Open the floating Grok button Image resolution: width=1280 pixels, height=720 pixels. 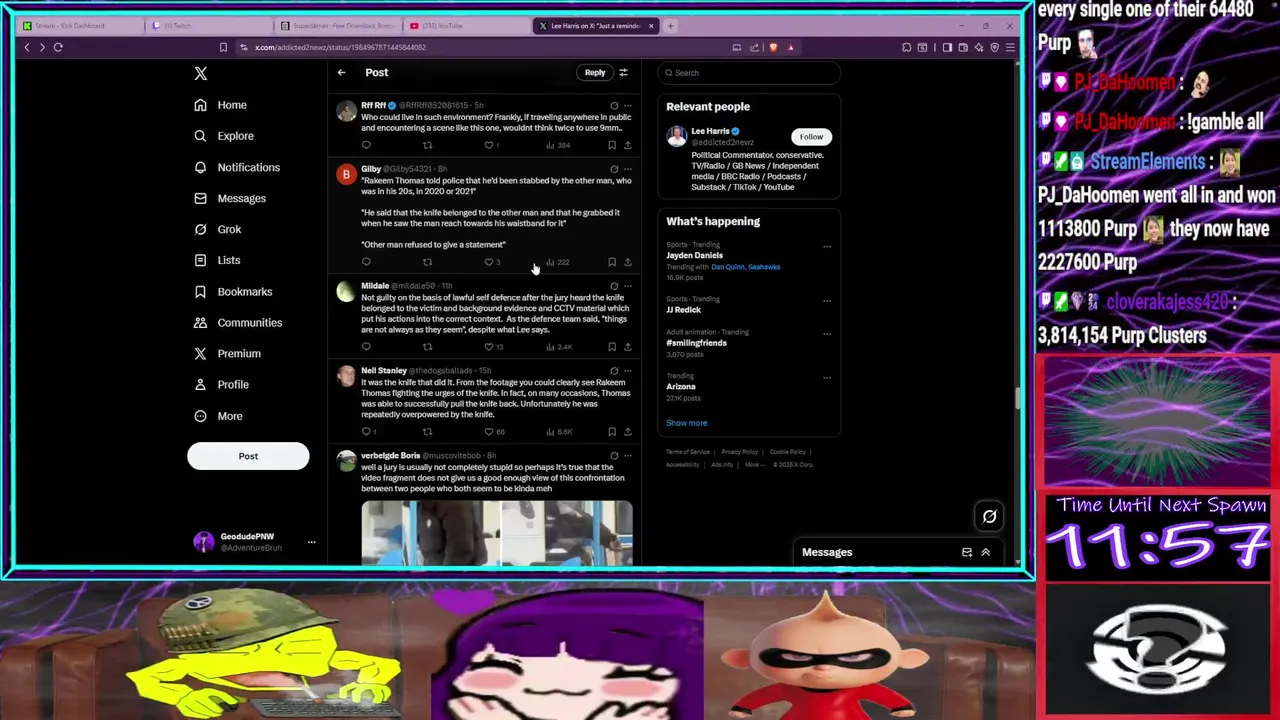[x=990, y=516]
